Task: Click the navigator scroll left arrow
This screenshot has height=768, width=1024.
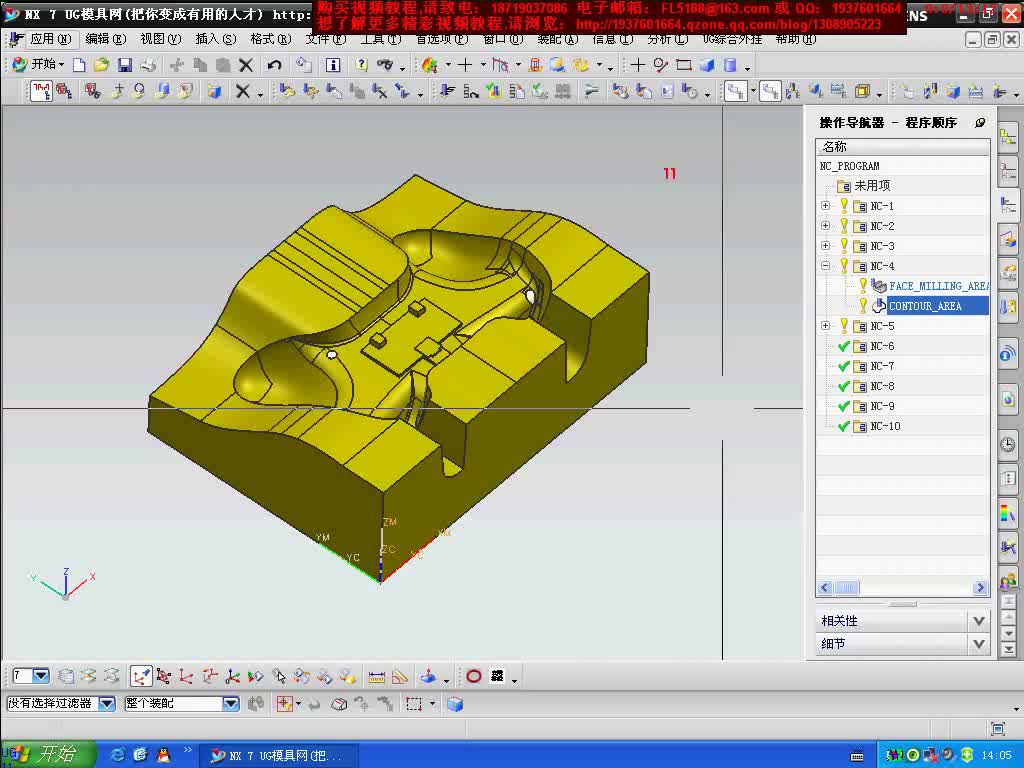Action: click(x=825, y=588)
